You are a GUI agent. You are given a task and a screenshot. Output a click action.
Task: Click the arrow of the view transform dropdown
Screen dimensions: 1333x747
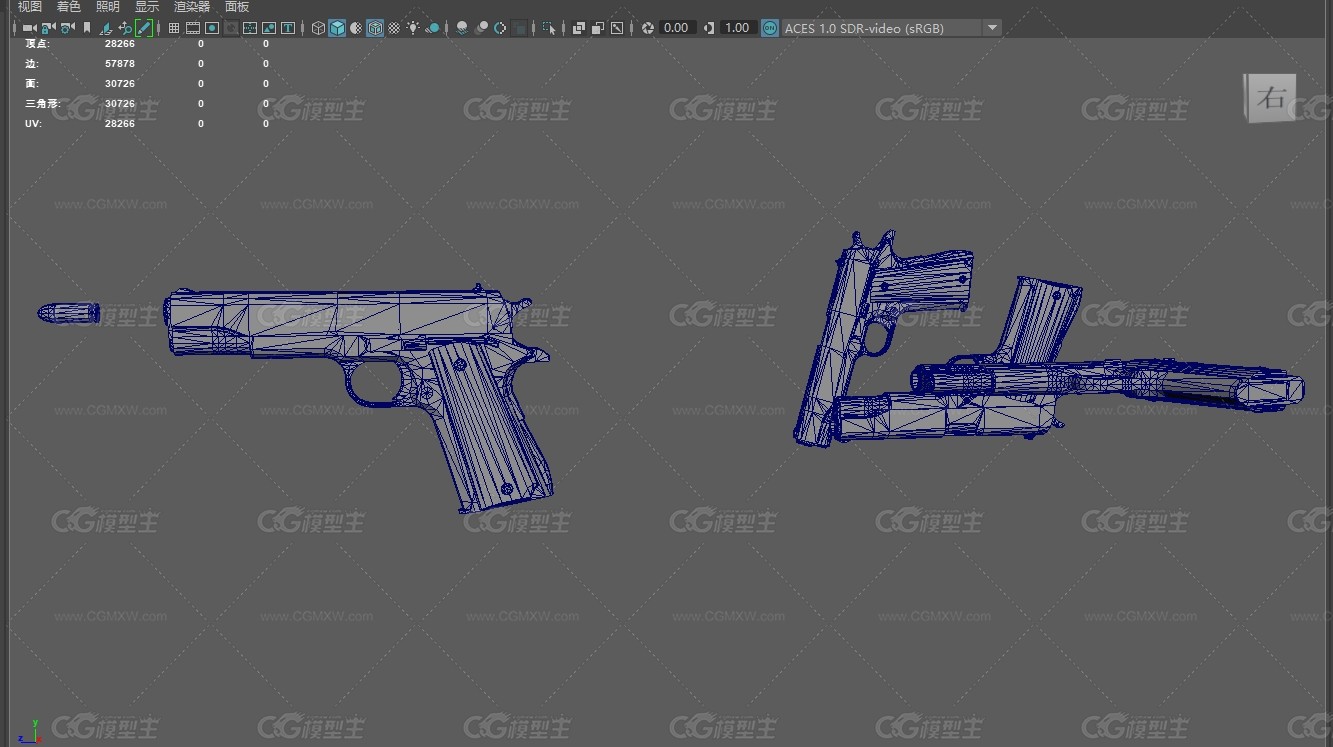pyautogui.click(x=992, y=28)
